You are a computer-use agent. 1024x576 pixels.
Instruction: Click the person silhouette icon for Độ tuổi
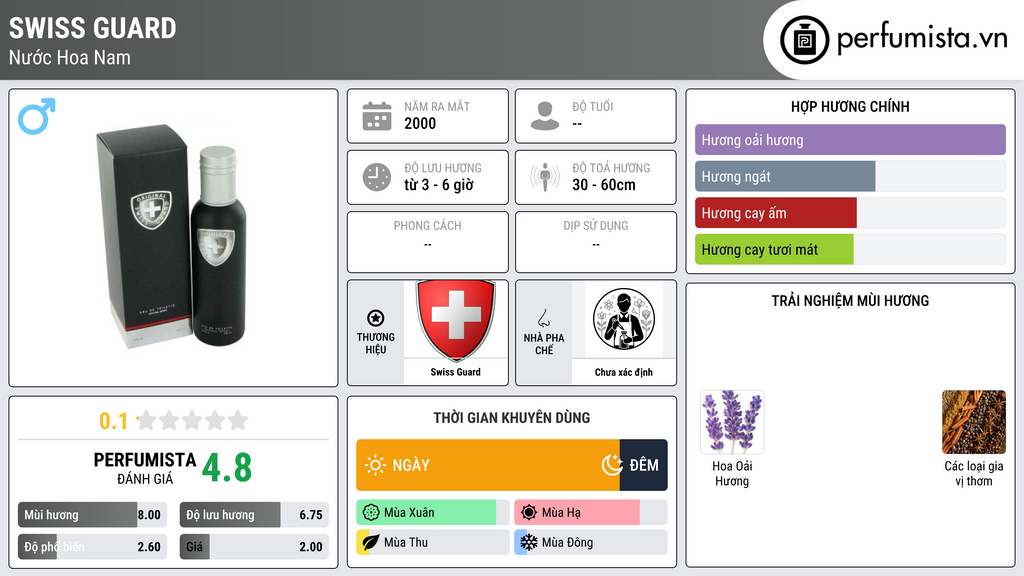pyautogui.click(x=545, y=116)
